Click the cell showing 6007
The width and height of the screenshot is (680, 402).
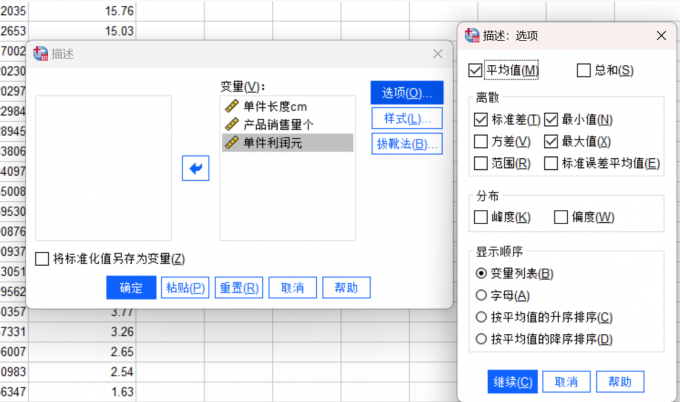(x=14, y=352)
